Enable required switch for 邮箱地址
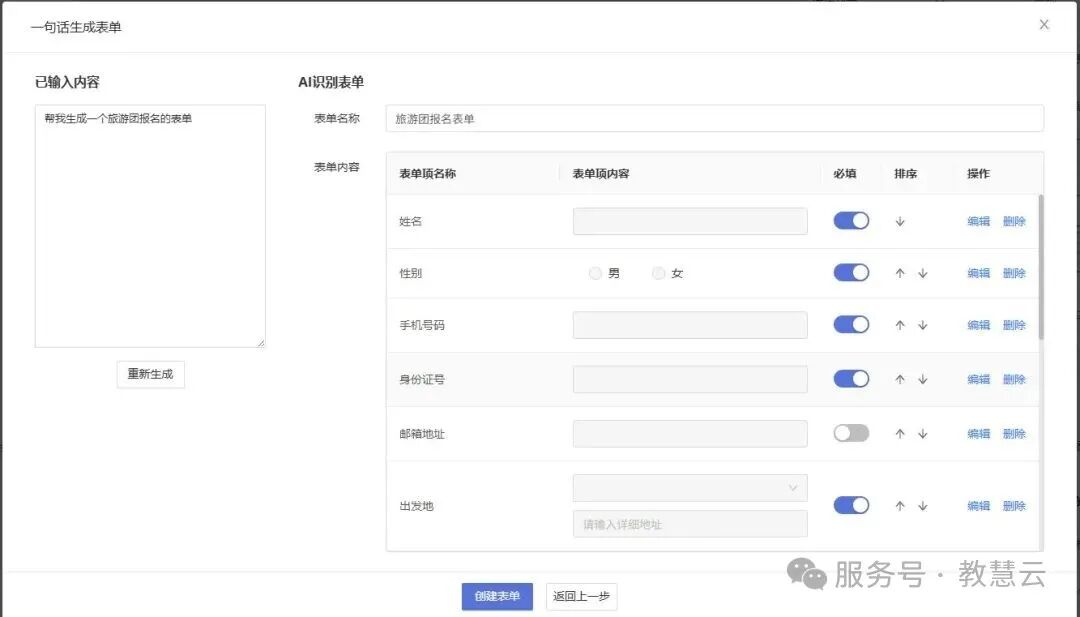 coord(851,433)
